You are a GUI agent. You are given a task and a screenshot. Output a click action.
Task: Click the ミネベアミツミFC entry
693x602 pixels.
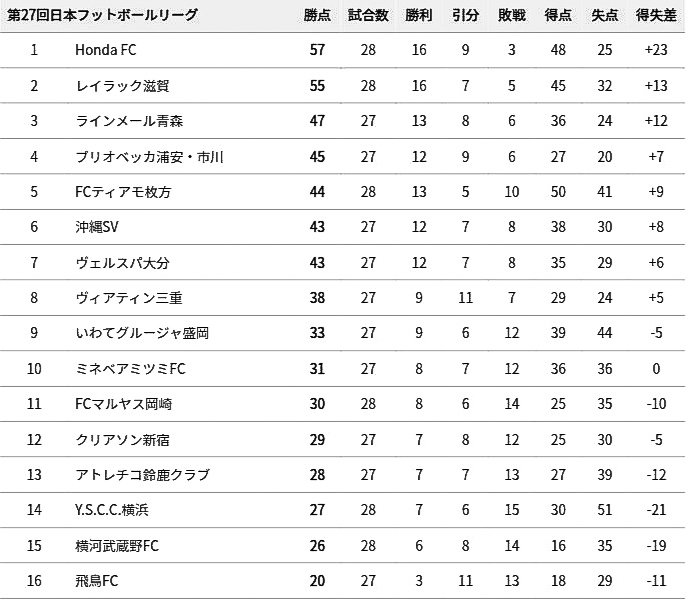pos(131,369)
